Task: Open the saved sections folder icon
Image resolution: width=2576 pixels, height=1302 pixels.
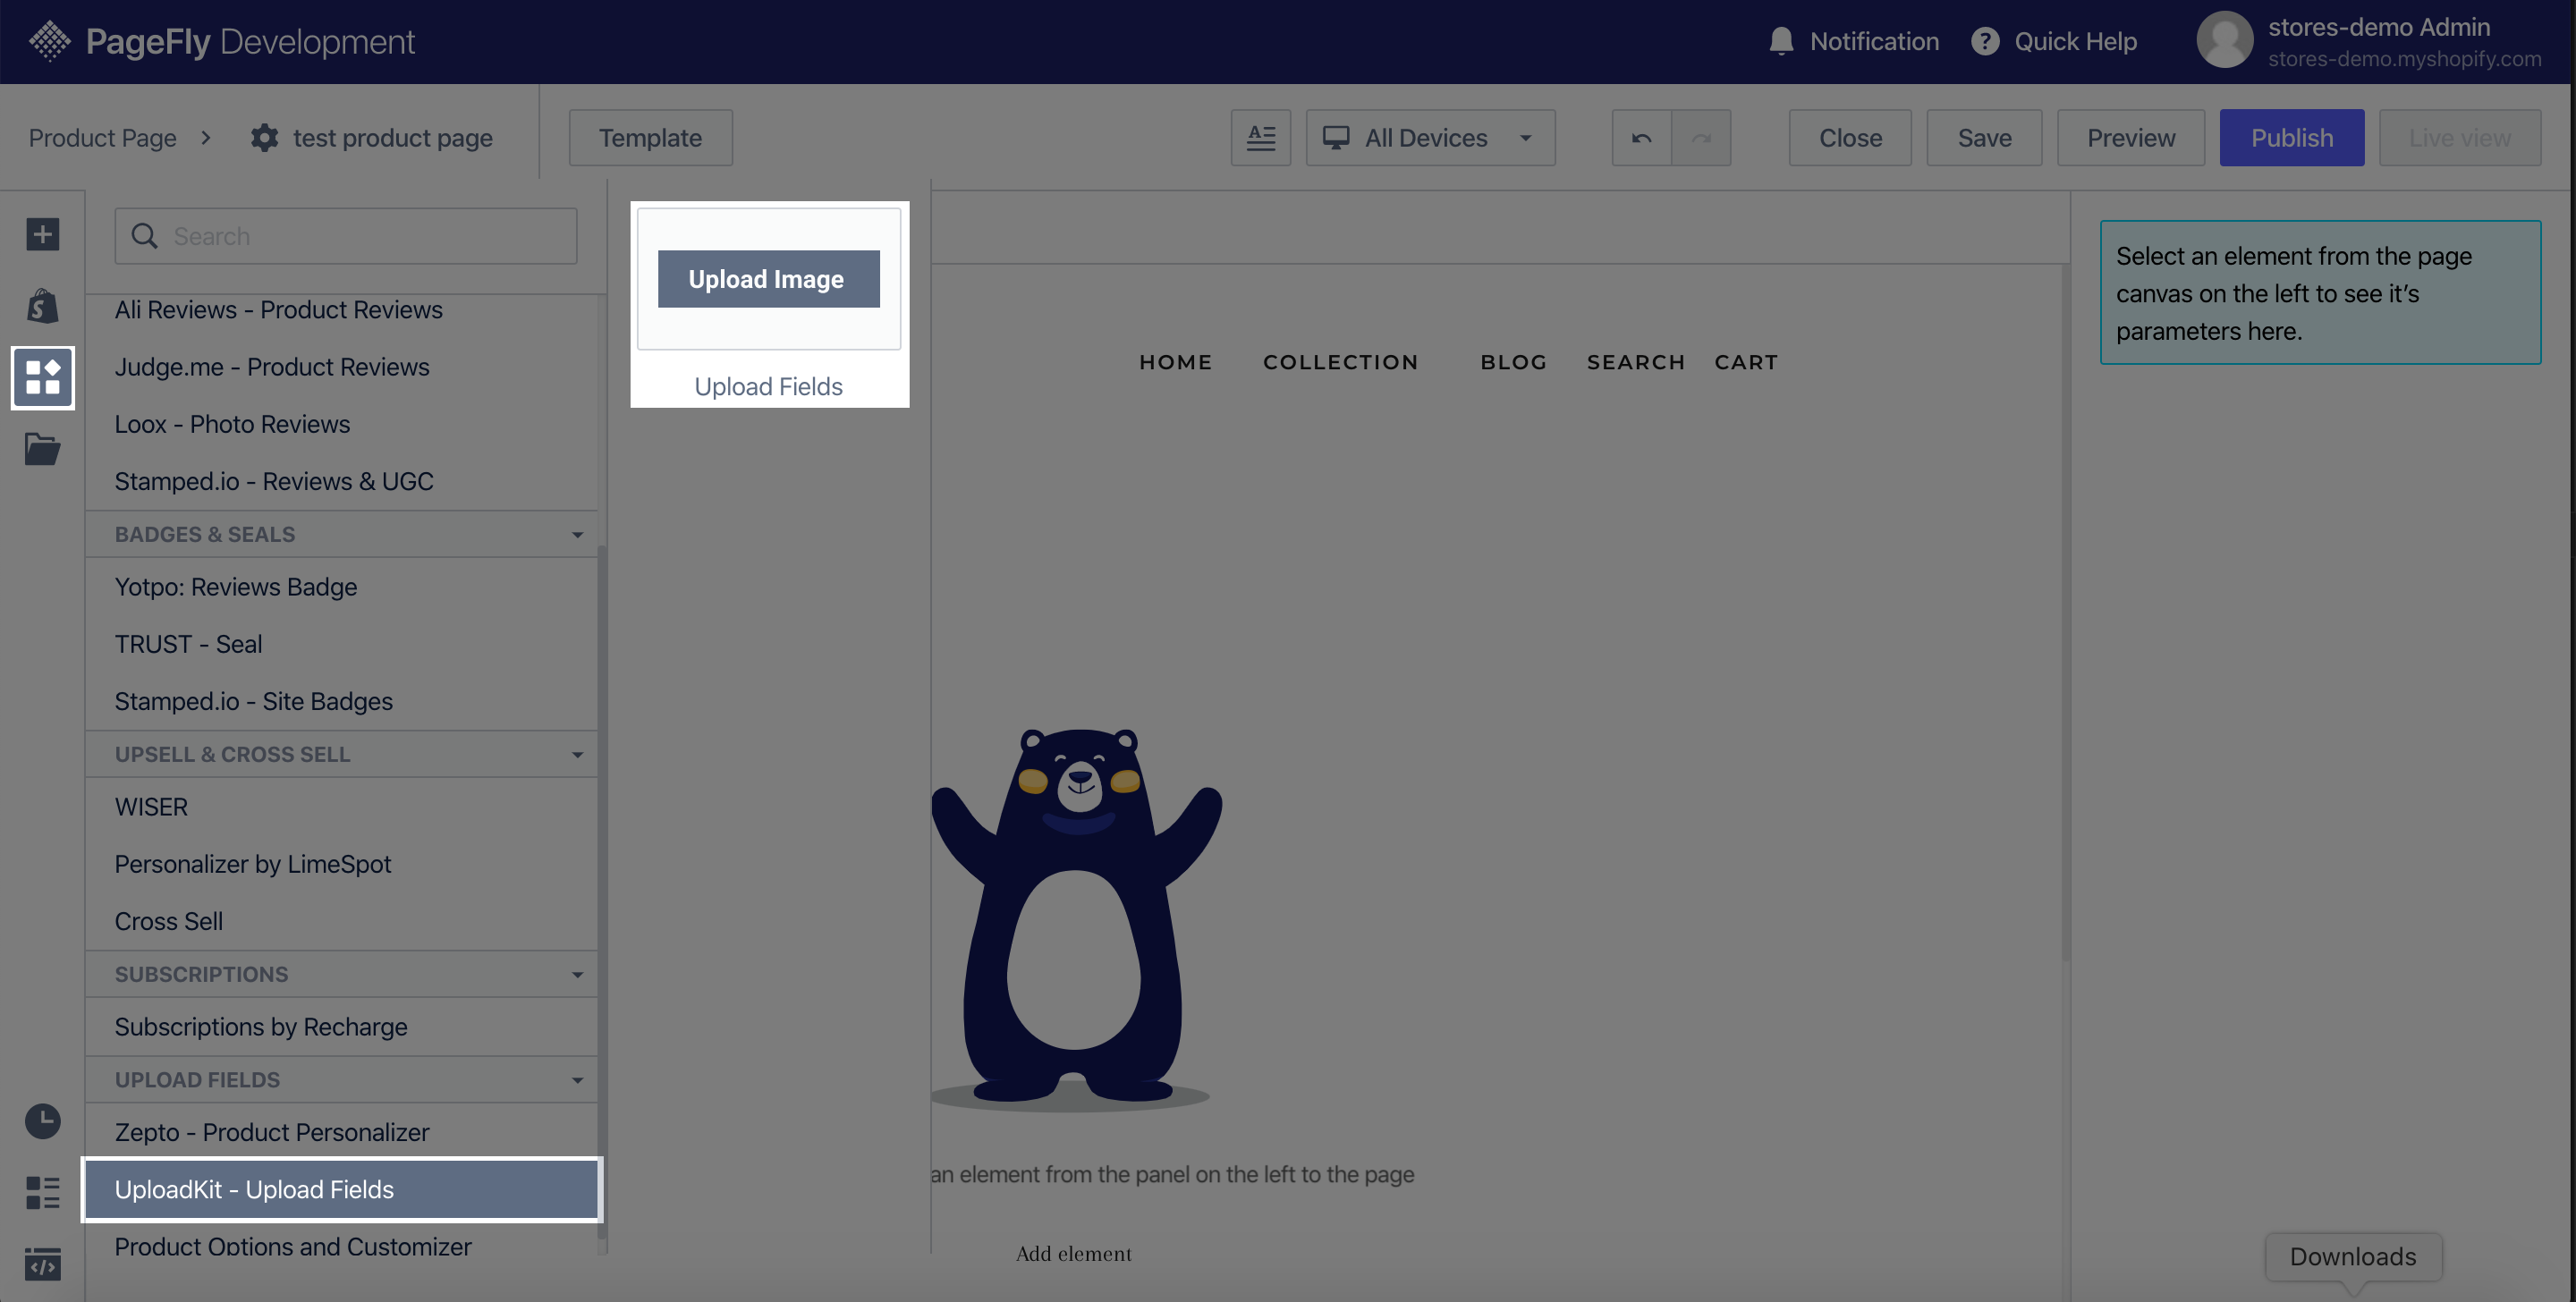Action: [42, 448]
